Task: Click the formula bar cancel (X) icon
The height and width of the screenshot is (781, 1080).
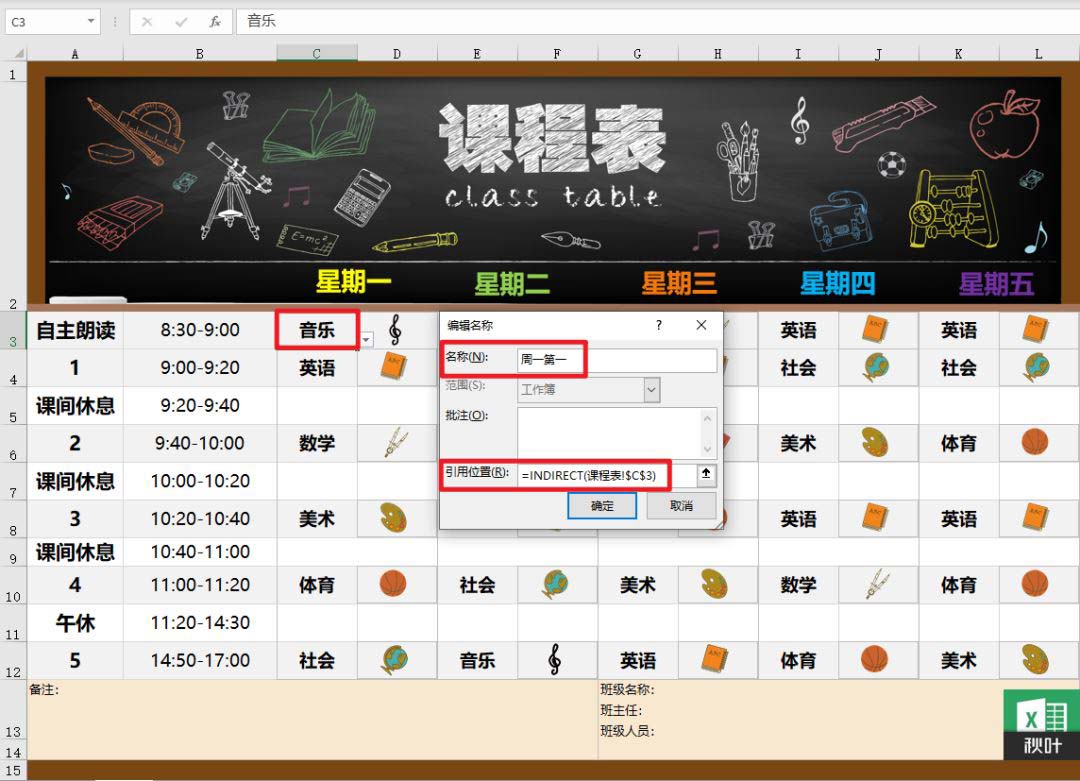Action: point(147,22)
